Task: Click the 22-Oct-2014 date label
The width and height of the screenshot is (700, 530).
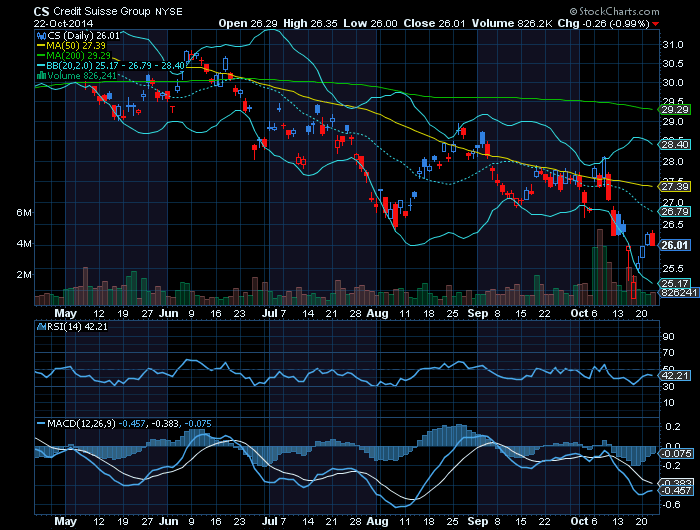Action: click(63, 24)
